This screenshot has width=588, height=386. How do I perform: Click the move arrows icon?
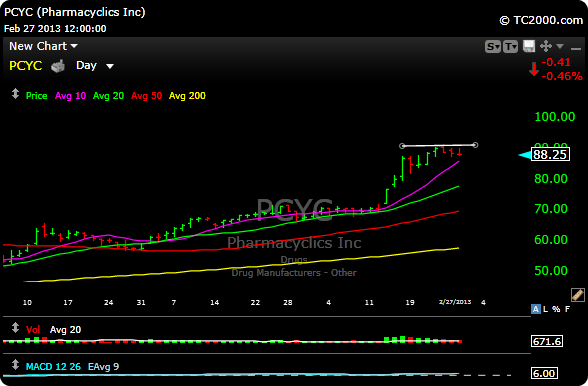pos(546,46)
